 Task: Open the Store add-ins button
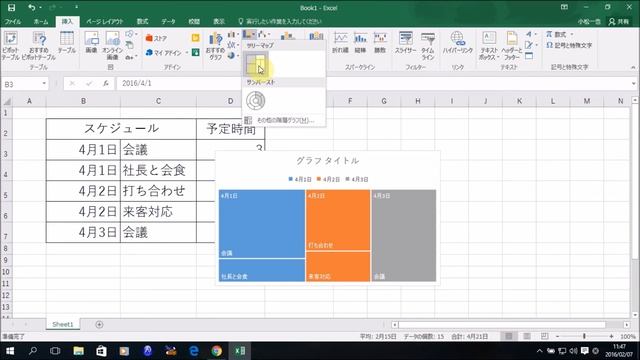pos(156,38)
